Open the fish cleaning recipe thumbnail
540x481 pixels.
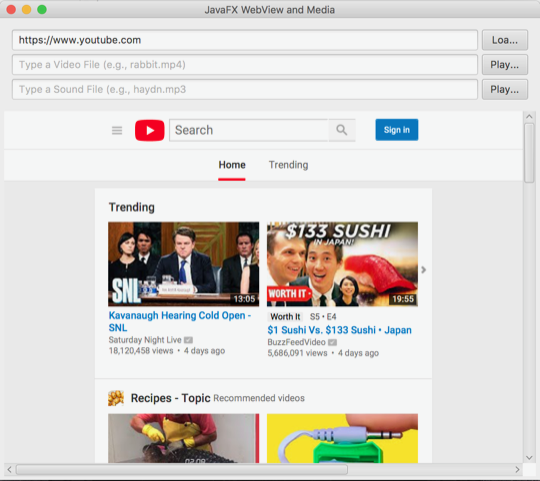(x=184, y=438)
